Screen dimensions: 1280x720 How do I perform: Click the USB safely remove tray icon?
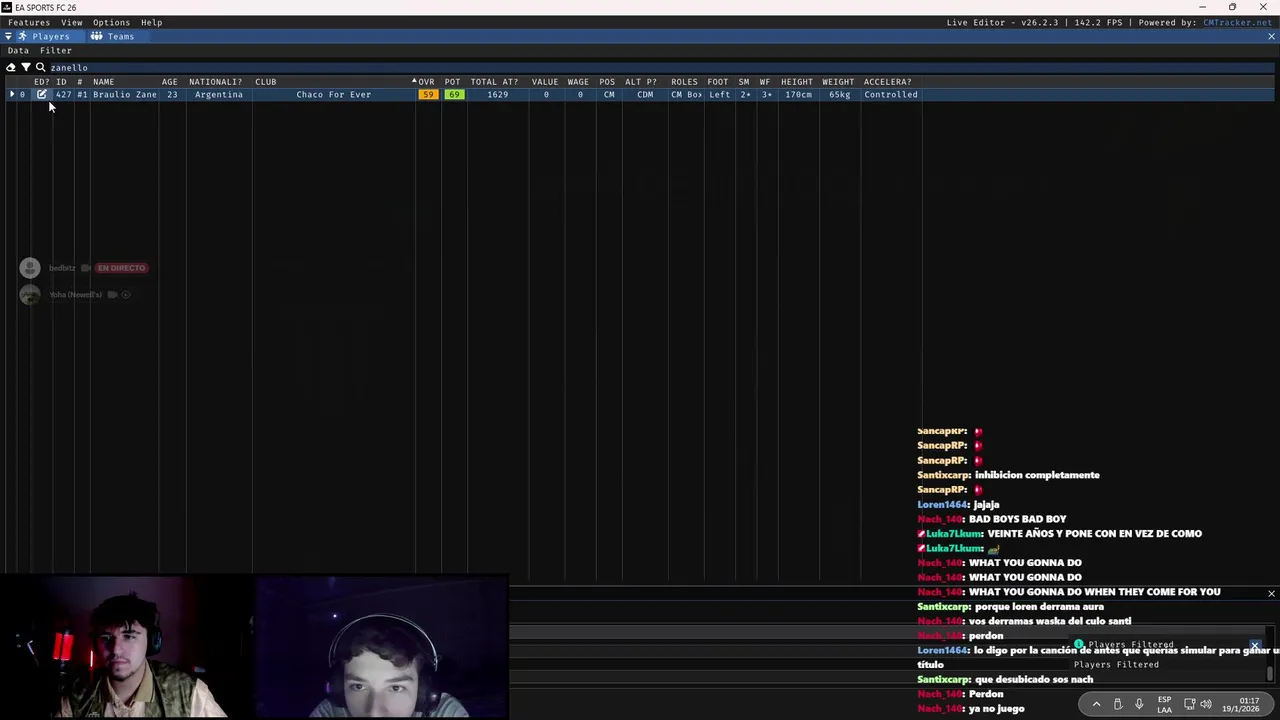point(1117,704)
